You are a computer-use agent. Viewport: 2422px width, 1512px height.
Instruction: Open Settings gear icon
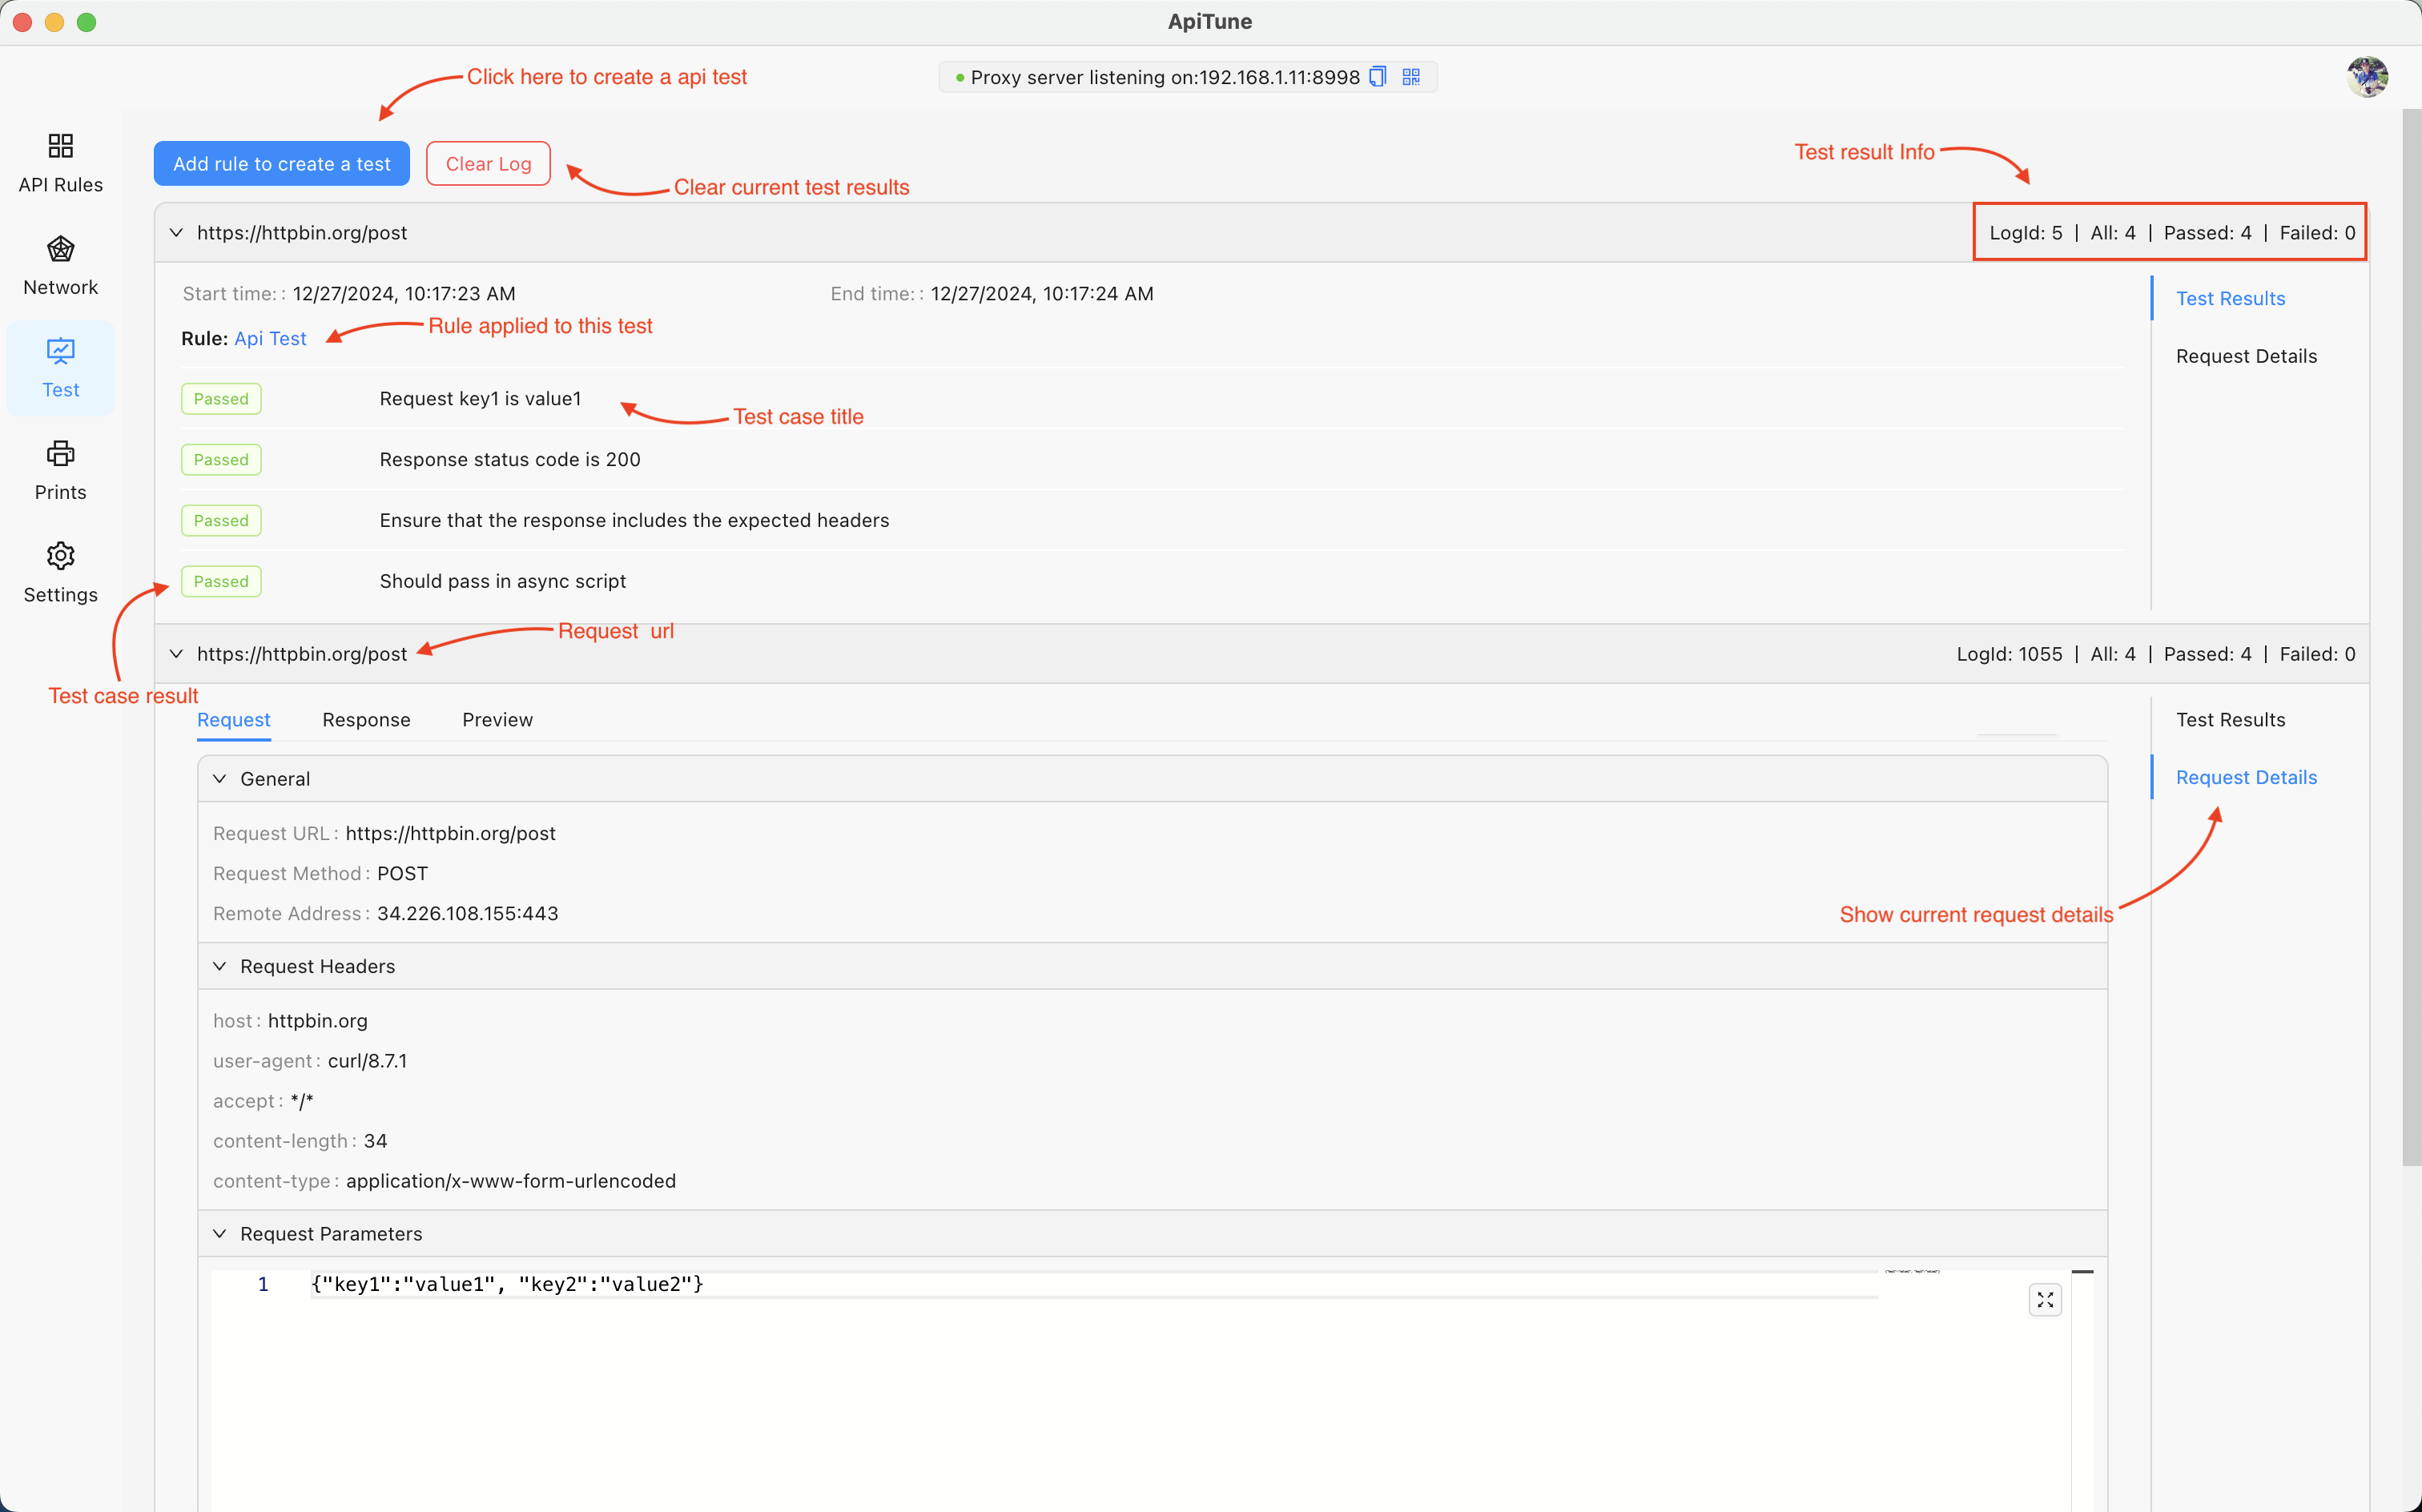coord(60,557)
